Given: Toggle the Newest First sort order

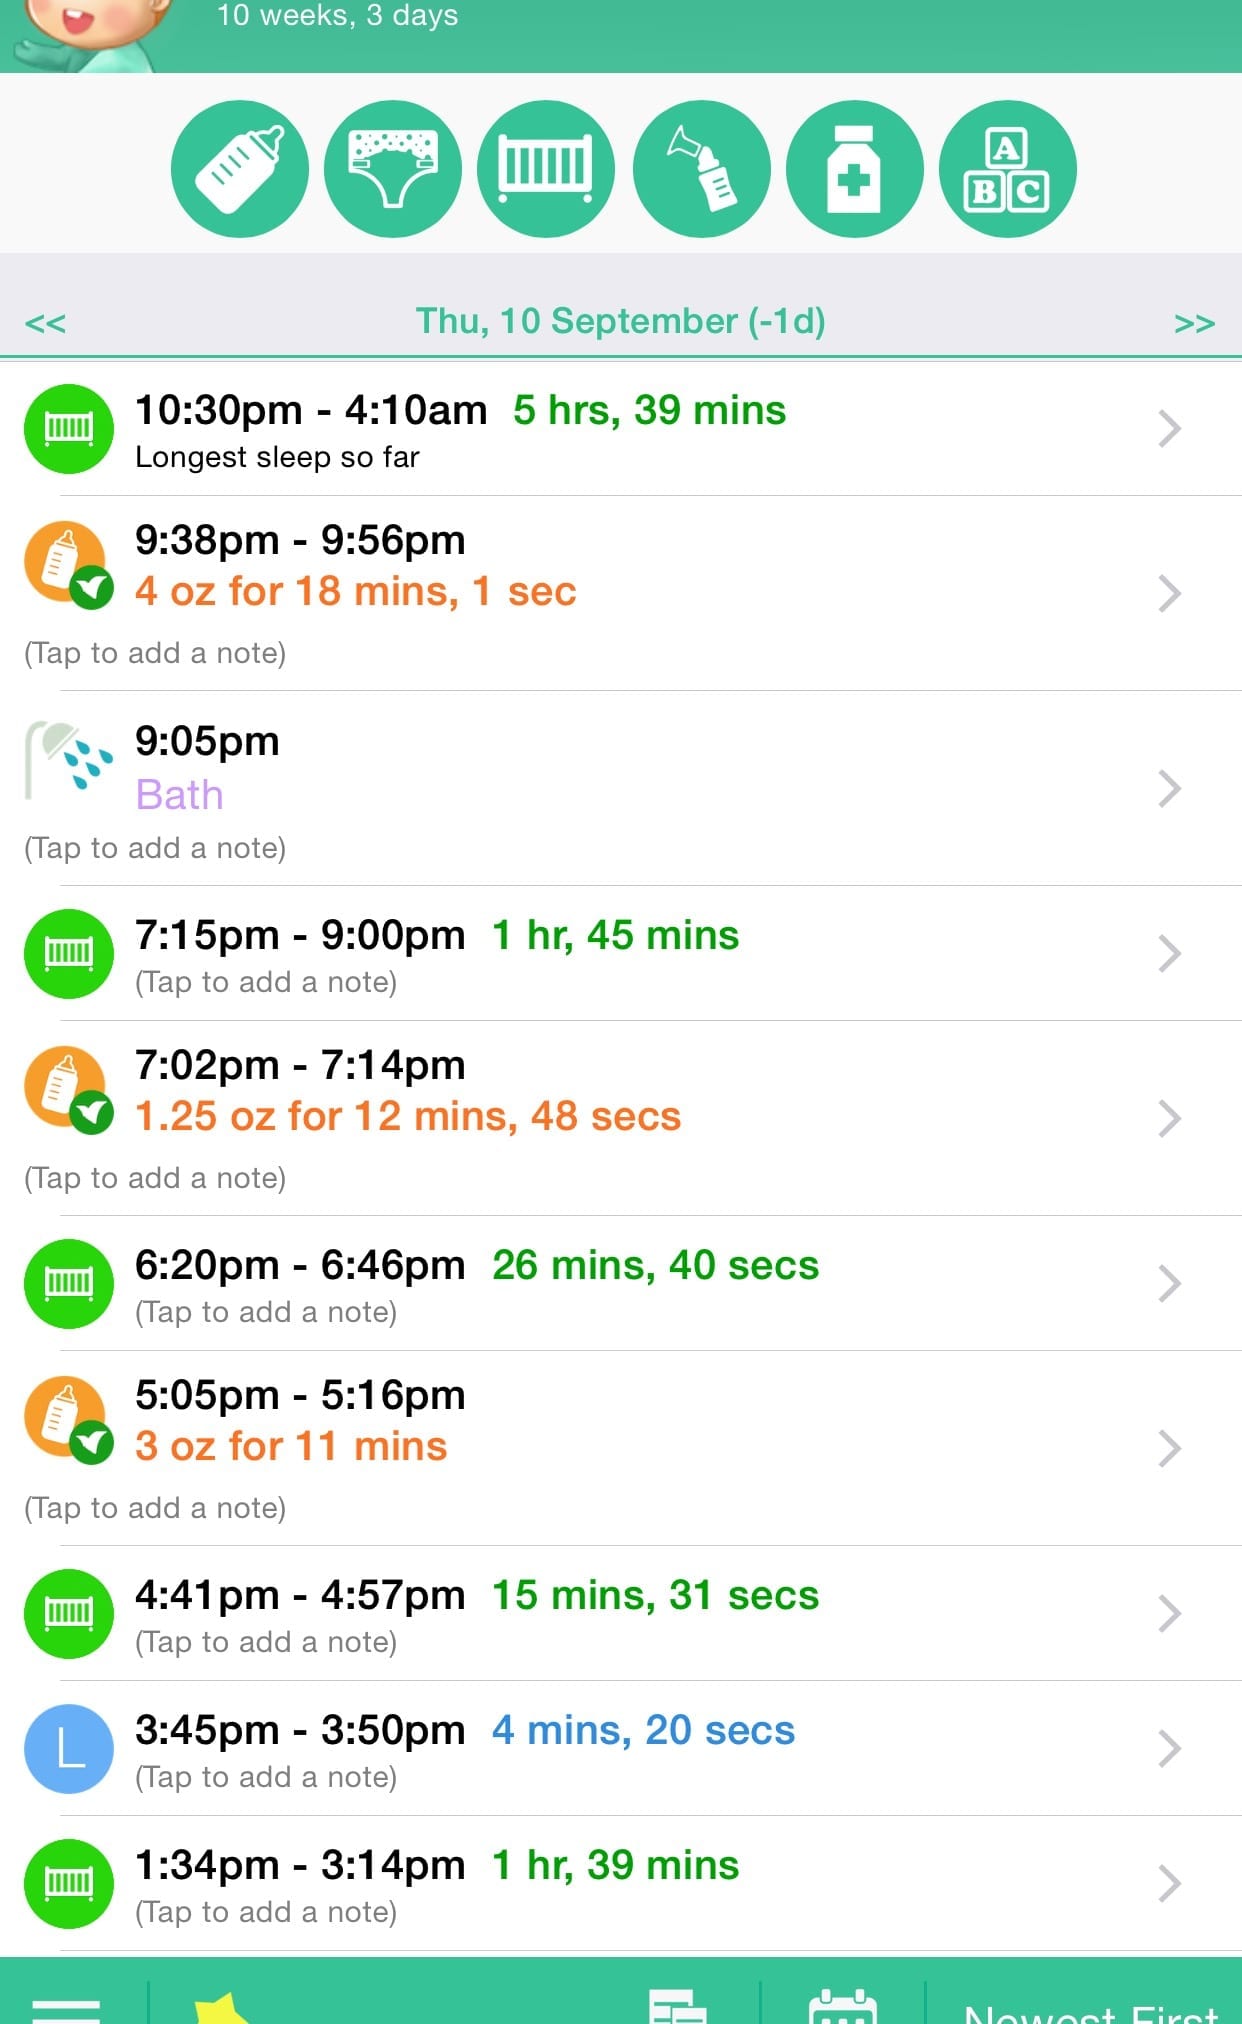Looking at the screenshot, I should pos(1090,2012).
